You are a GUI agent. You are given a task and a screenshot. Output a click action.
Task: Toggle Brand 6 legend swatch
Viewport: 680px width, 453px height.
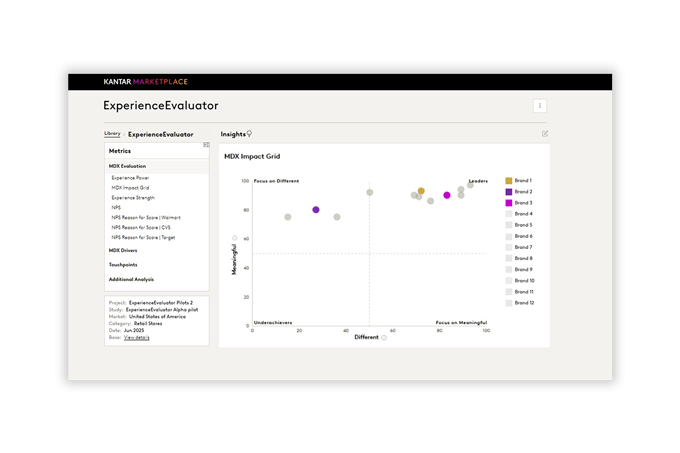(509, 236)
